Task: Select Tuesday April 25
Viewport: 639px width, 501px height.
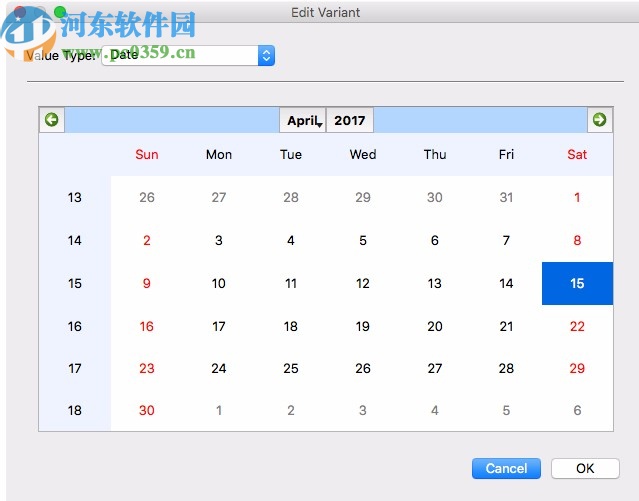Action: click(291, 369)
